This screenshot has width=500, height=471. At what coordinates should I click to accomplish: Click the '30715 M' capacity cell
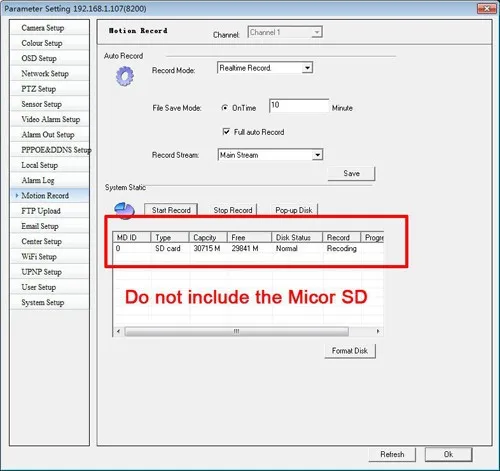pos(207,249)
